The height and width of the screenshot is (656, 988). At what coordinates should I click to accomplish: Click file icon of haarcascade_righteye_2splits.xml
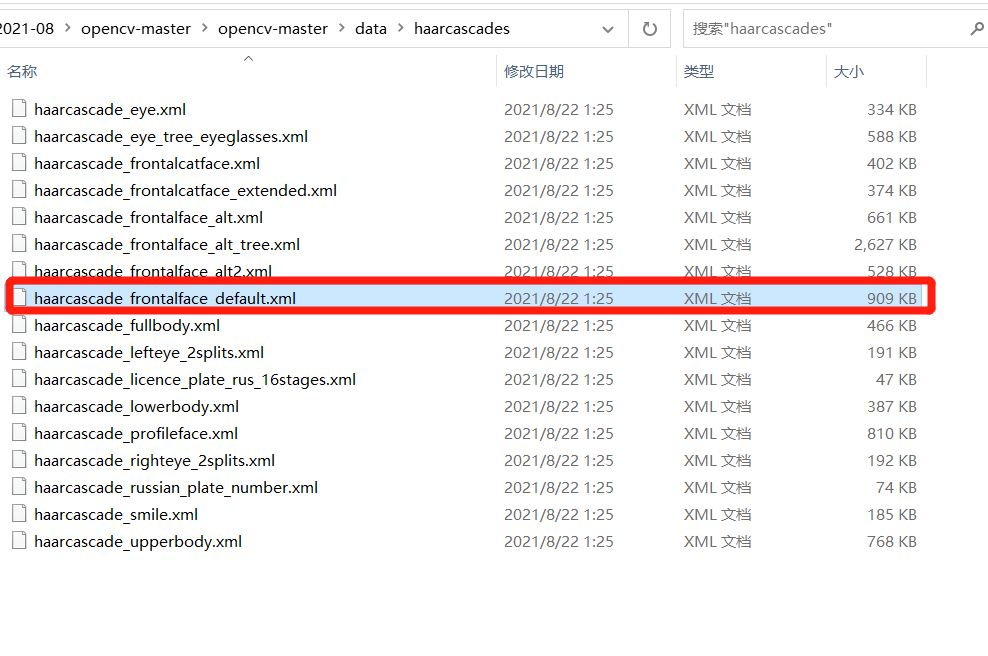(x=20, y=460)
